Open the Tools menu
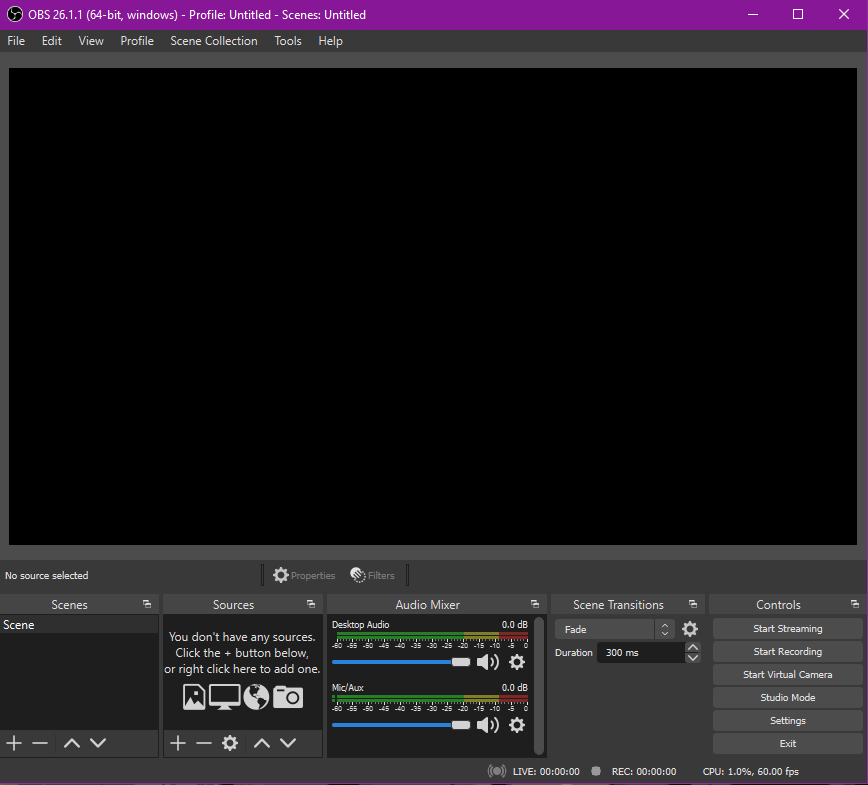868x785 pixels. 288,41
